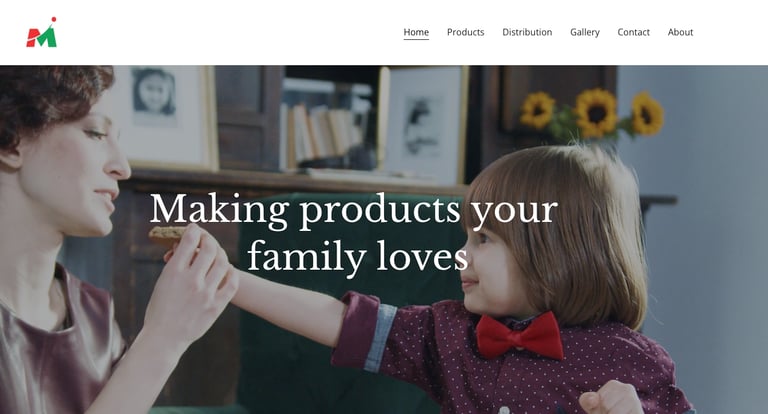Click the 'family loves' headline line

click(x=358, y=256)
